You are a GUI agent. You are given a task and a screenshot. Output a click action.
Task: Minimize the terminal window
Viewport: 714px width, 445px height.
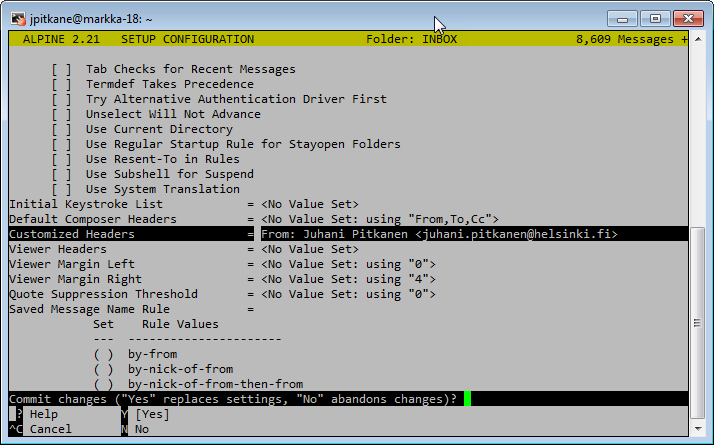point(625,18)
